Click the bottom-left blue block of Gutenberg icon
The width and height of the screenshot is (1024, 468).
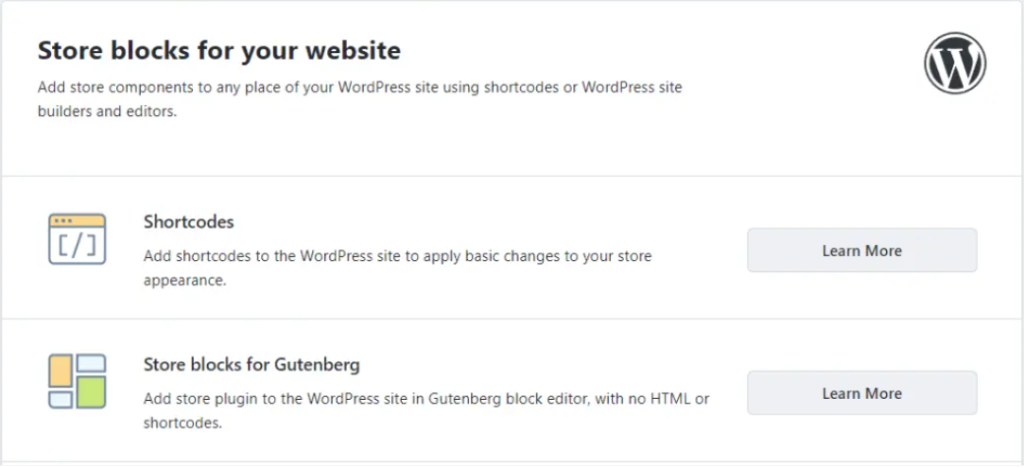61,400
